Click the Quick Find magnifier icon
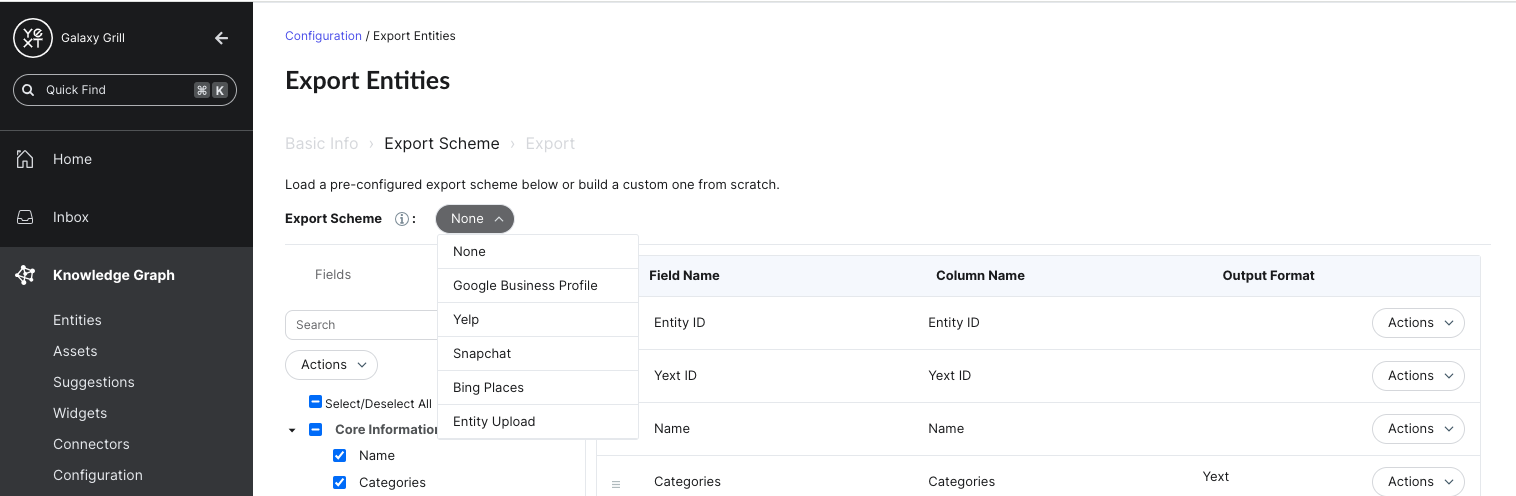Image resolution: width=1516 pixels, height=496 pixels. pyautogui.click(x=28, y=90)
